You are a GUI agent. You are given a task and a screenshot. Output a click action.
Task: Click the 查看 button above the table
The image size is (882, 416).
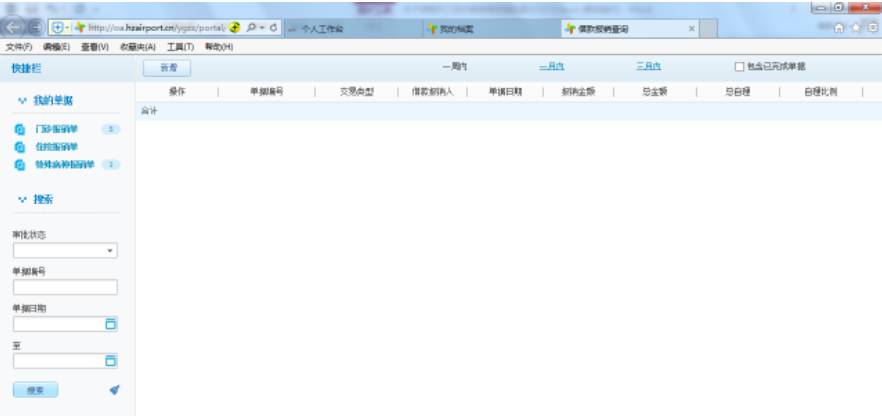pos(168,68)
